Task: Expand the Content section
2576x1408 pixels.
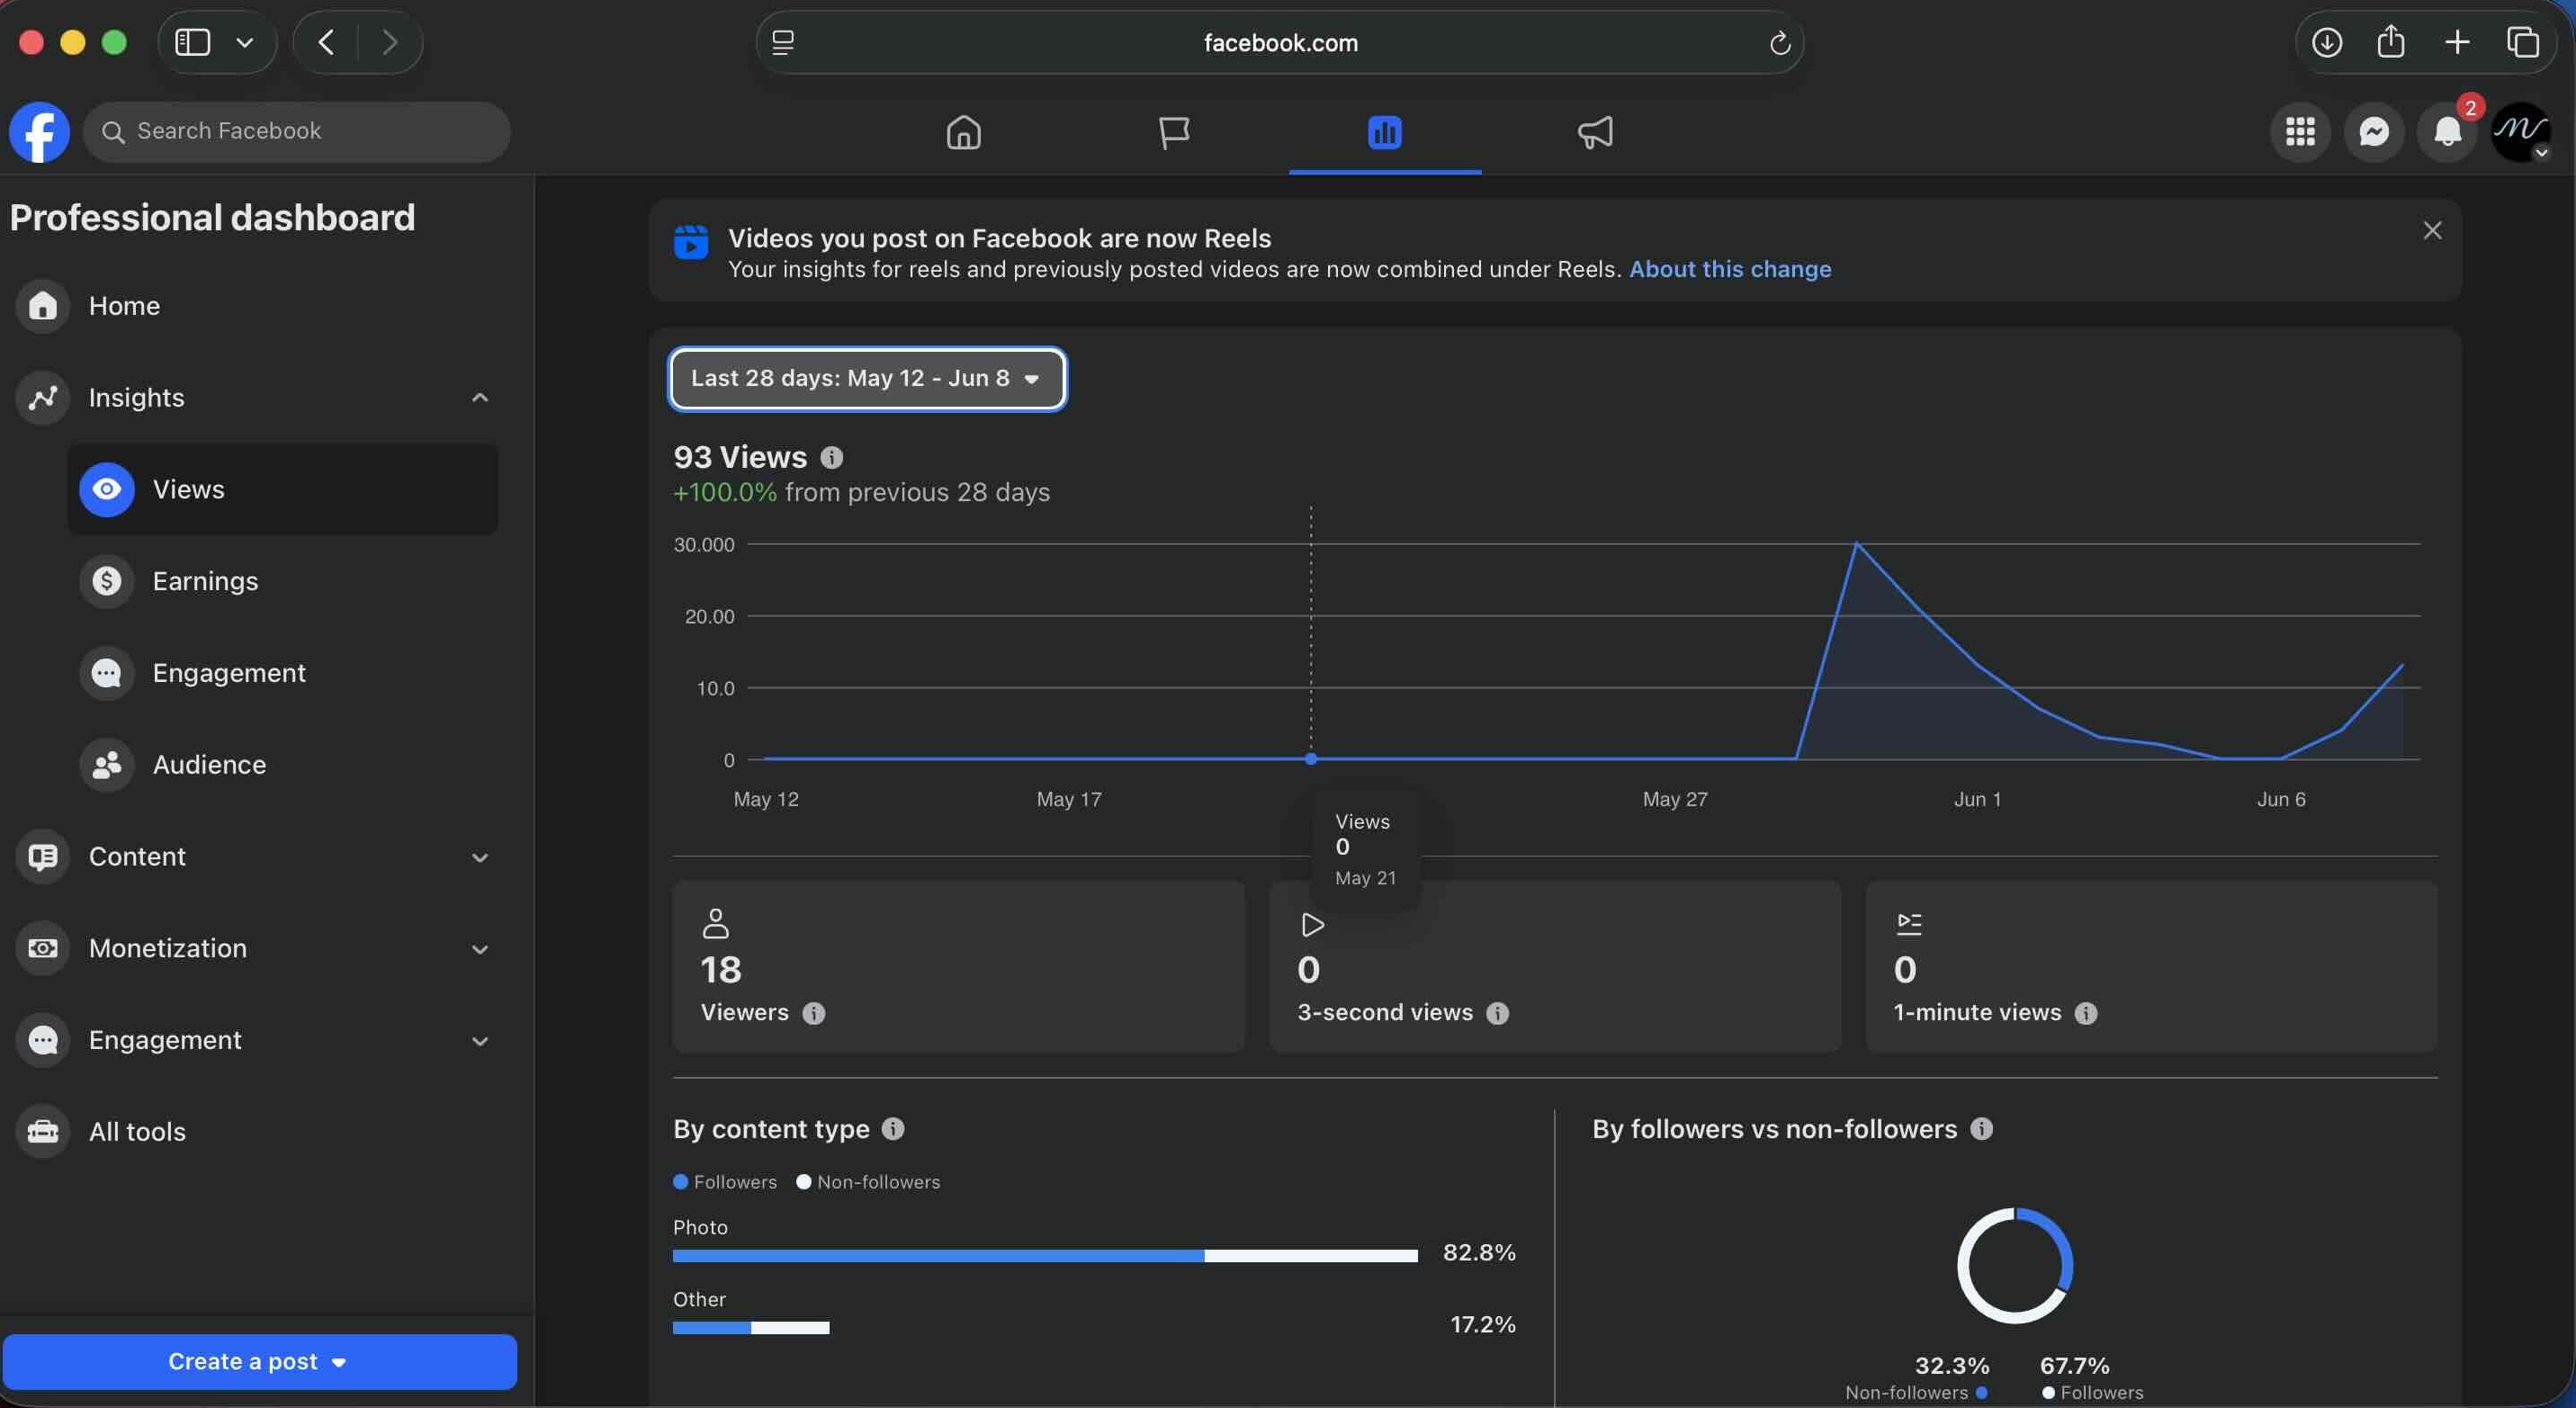Action: 480,858
